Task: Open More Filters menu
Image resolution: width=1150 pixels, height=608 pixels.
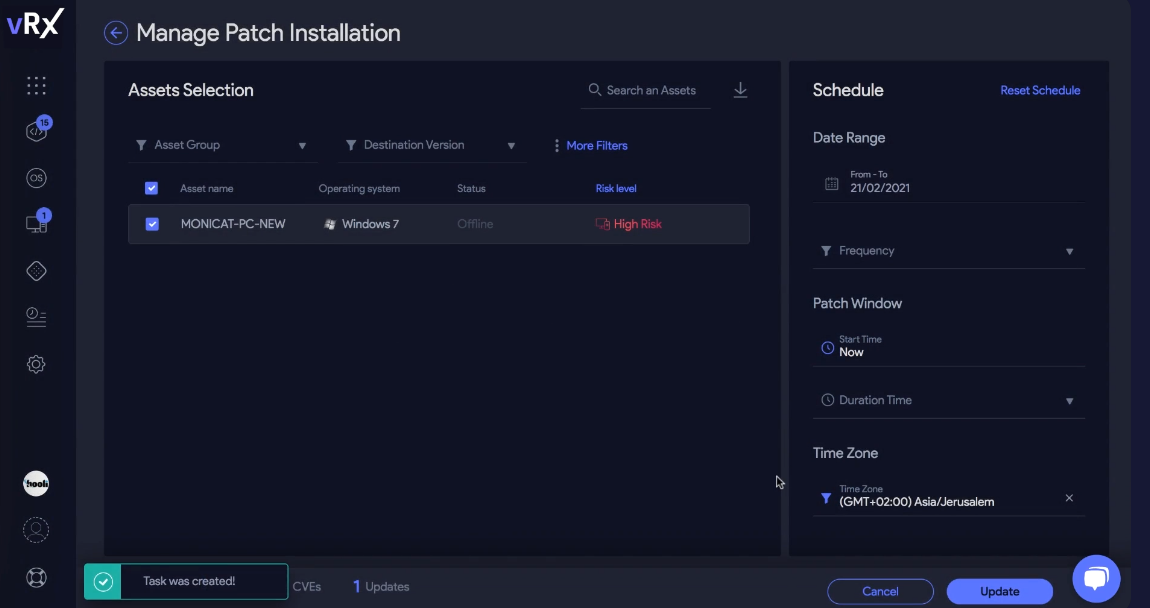Action: point(590,146)
